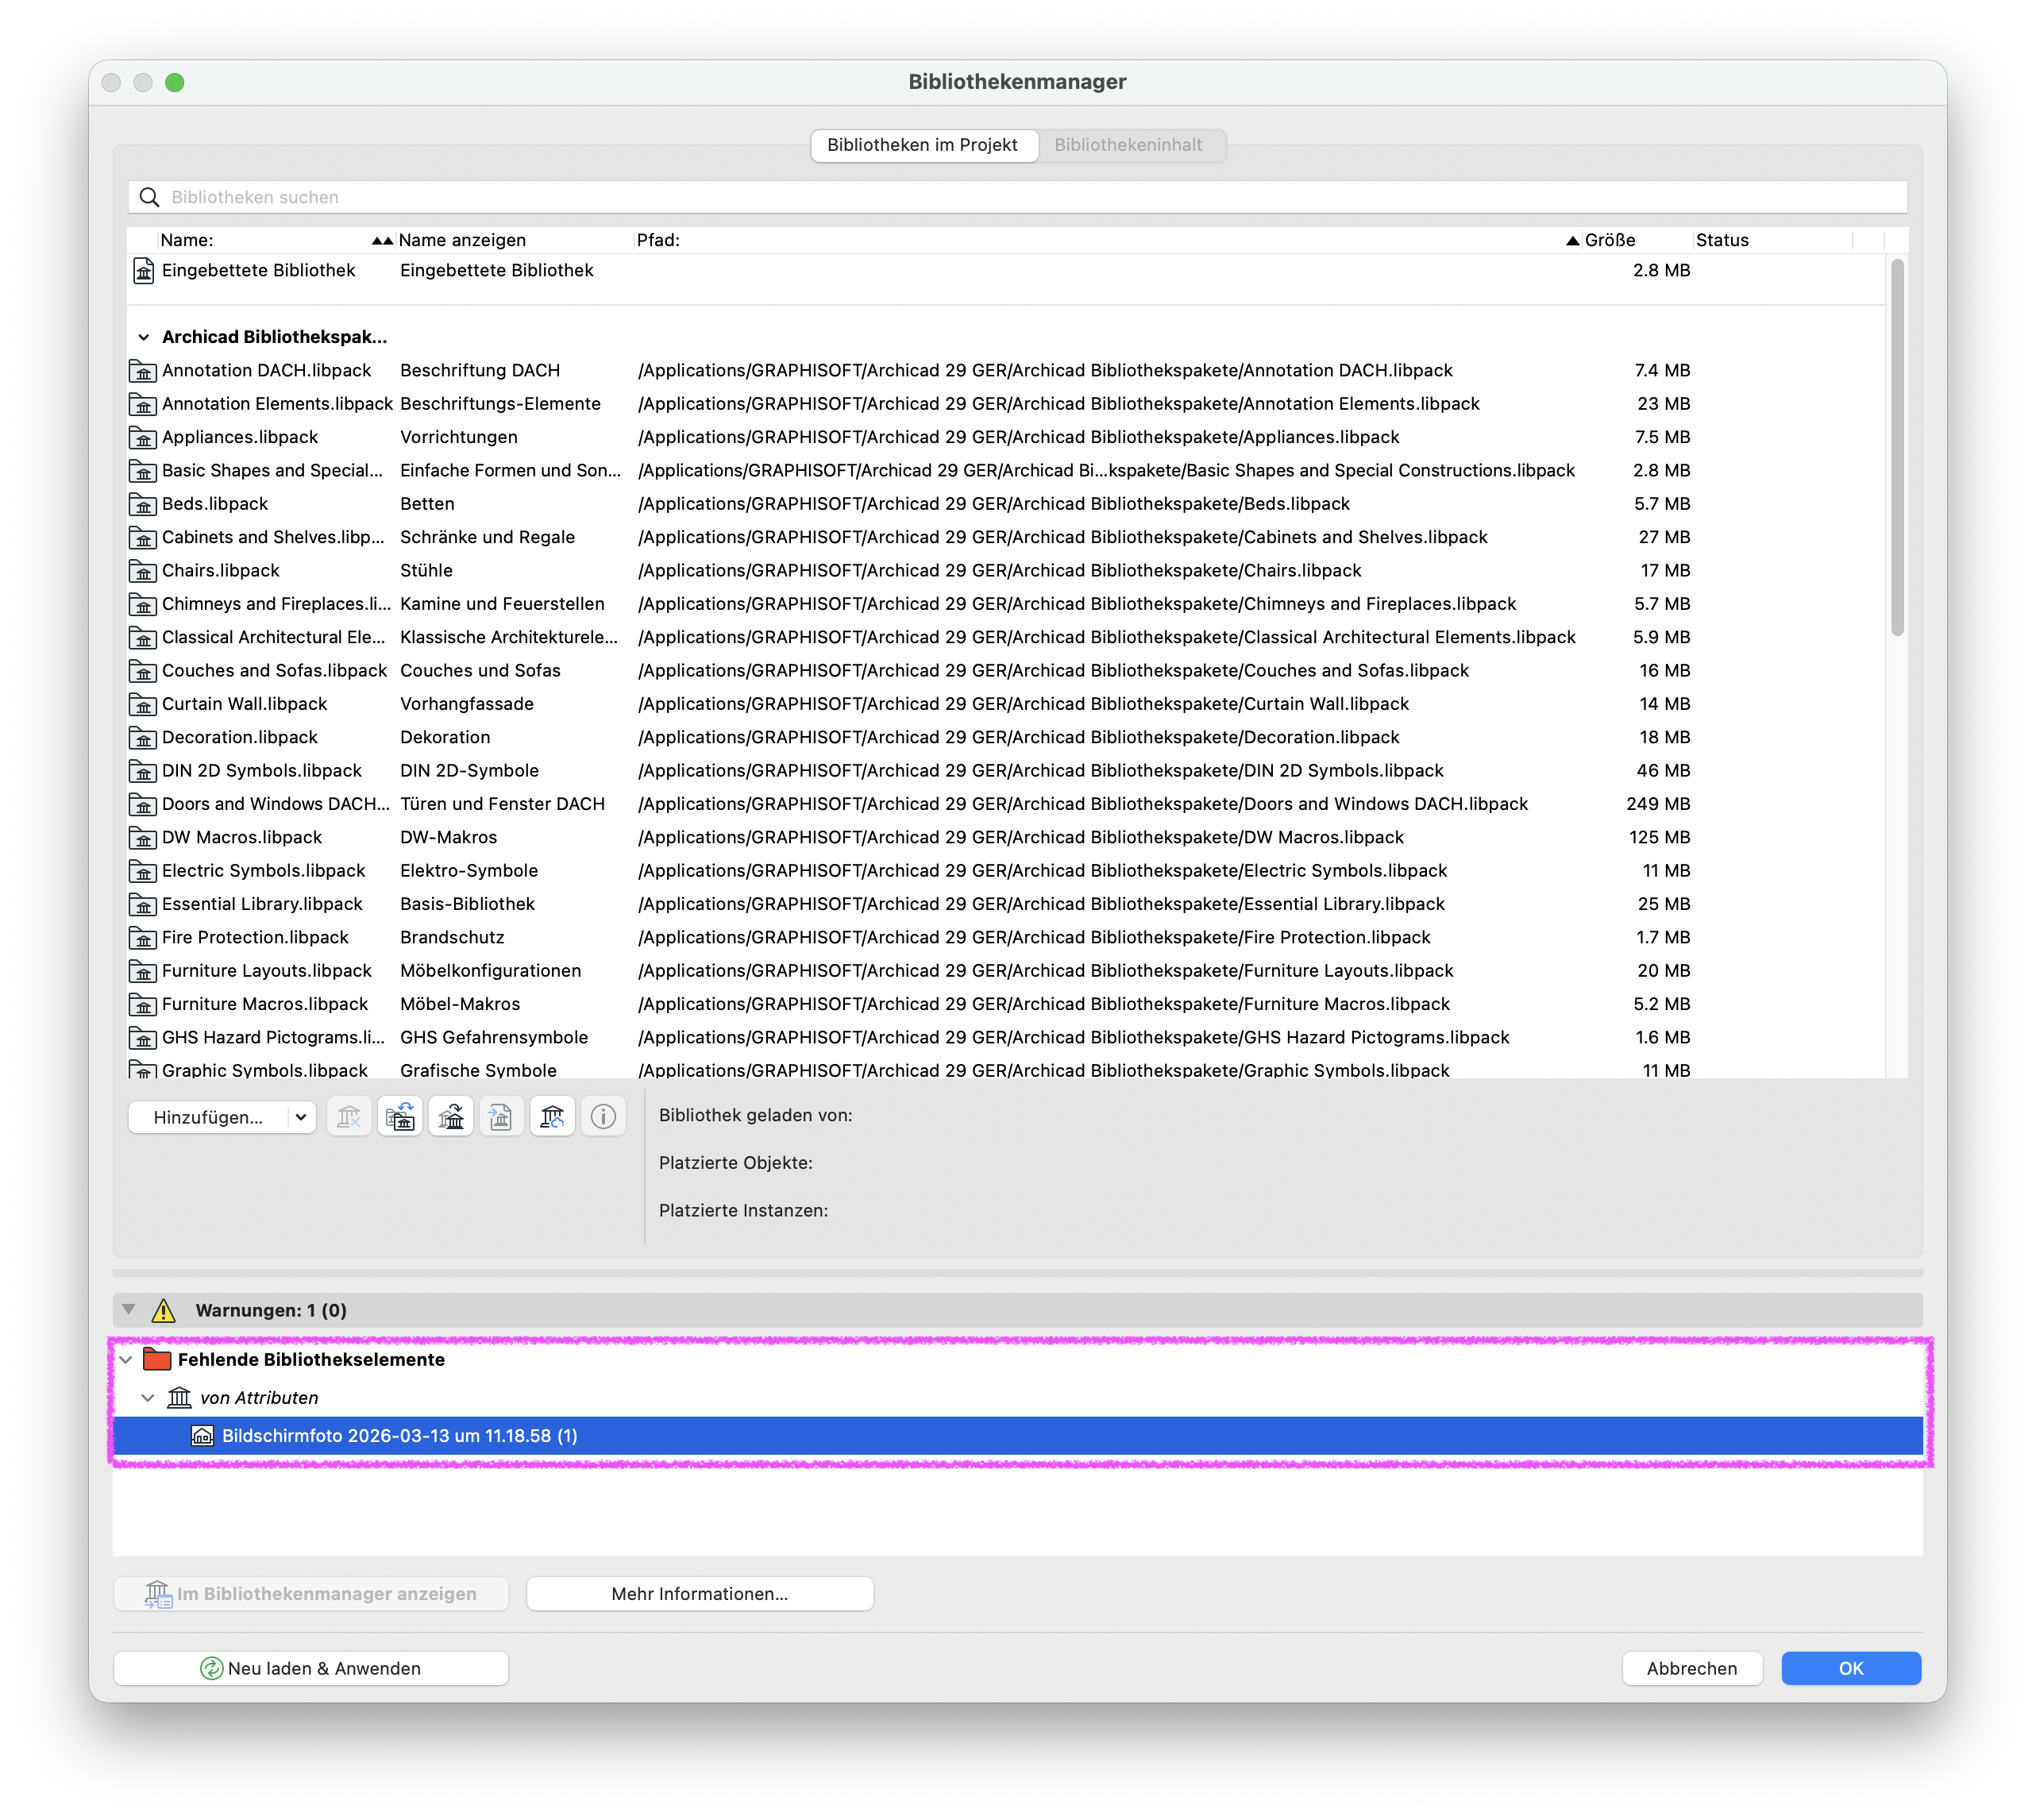Click the DW Macros.libpack package icon
Screen dimensions: 2036x1820
pos(143,838)
